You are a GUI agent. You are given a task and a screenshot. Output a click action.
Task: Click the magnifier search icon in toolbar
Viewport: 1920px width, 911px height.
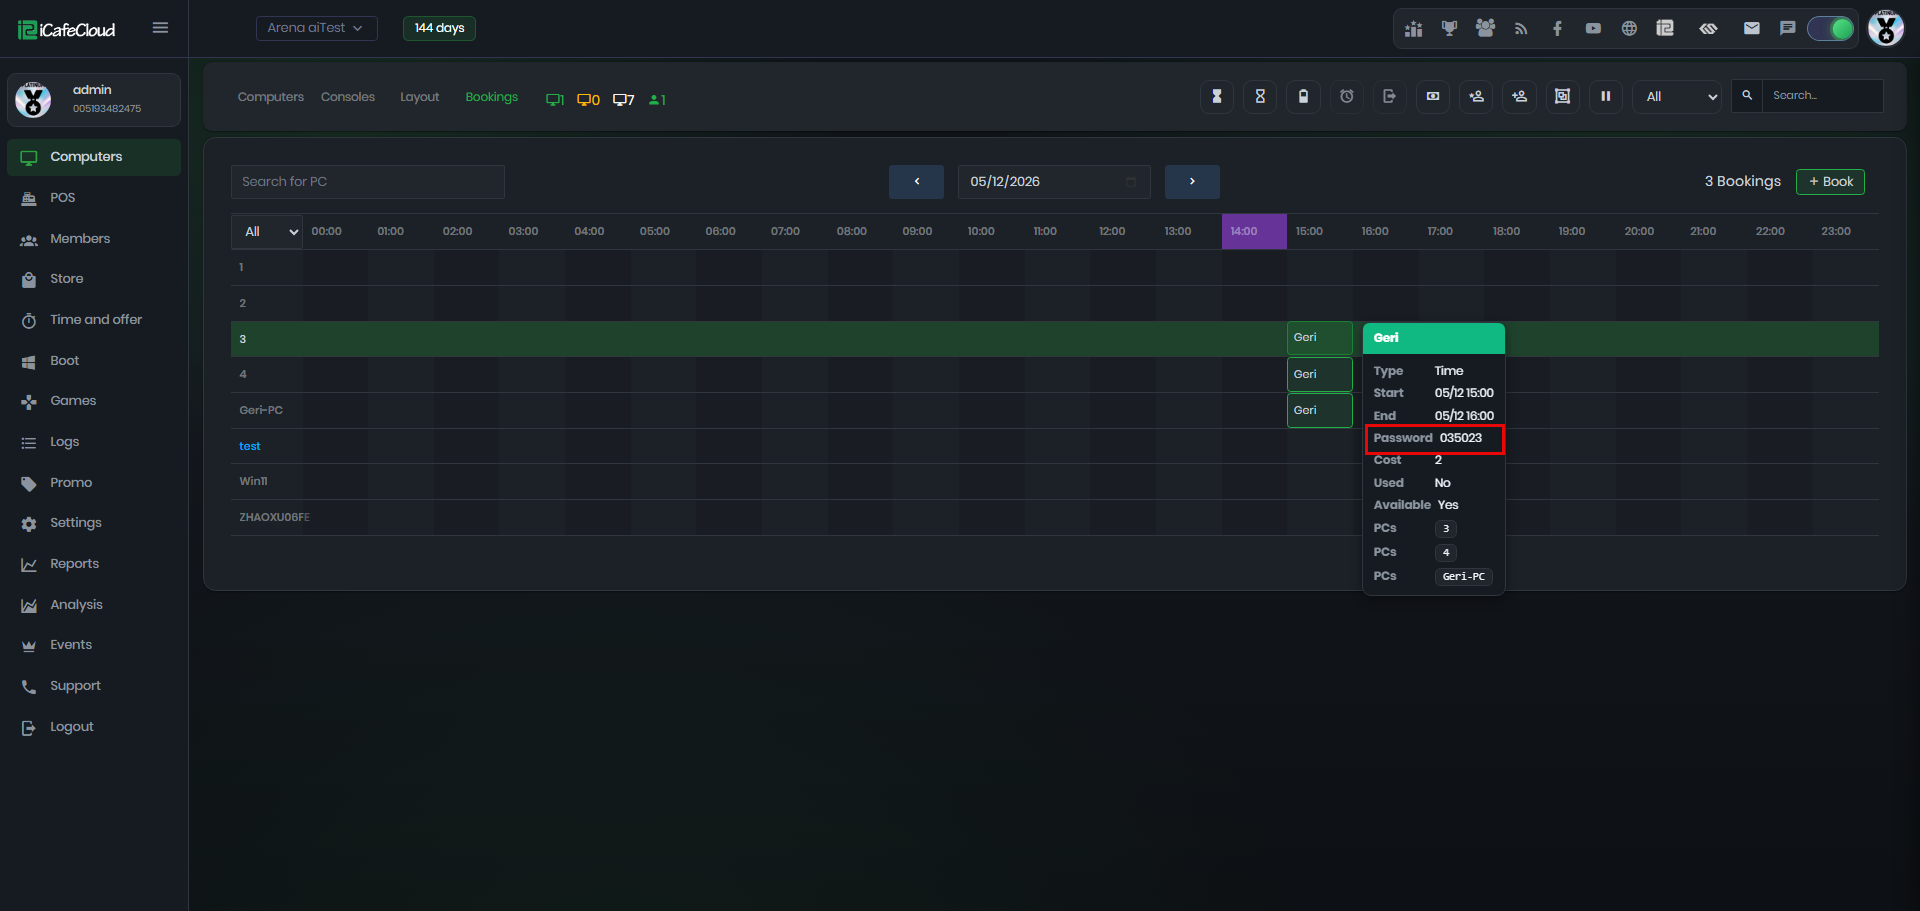click(x=1747, y=96)
